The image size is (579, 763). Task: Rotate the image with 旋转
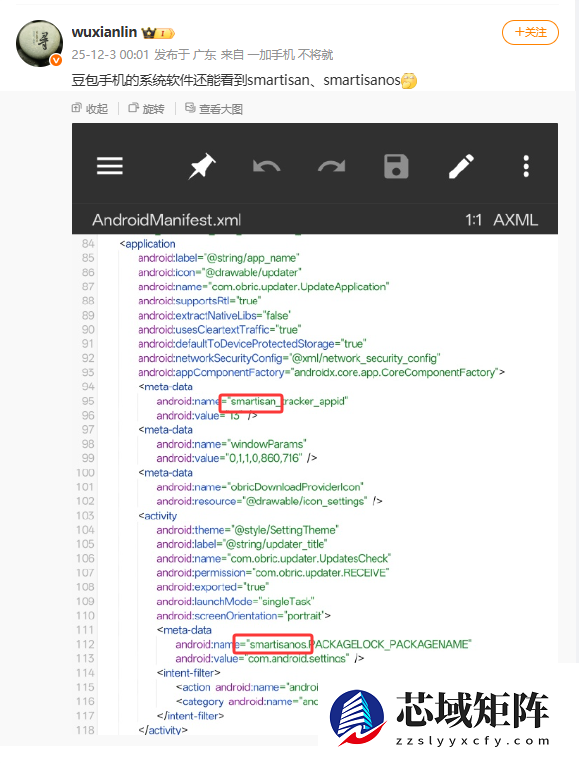click(x=146, y=109)
